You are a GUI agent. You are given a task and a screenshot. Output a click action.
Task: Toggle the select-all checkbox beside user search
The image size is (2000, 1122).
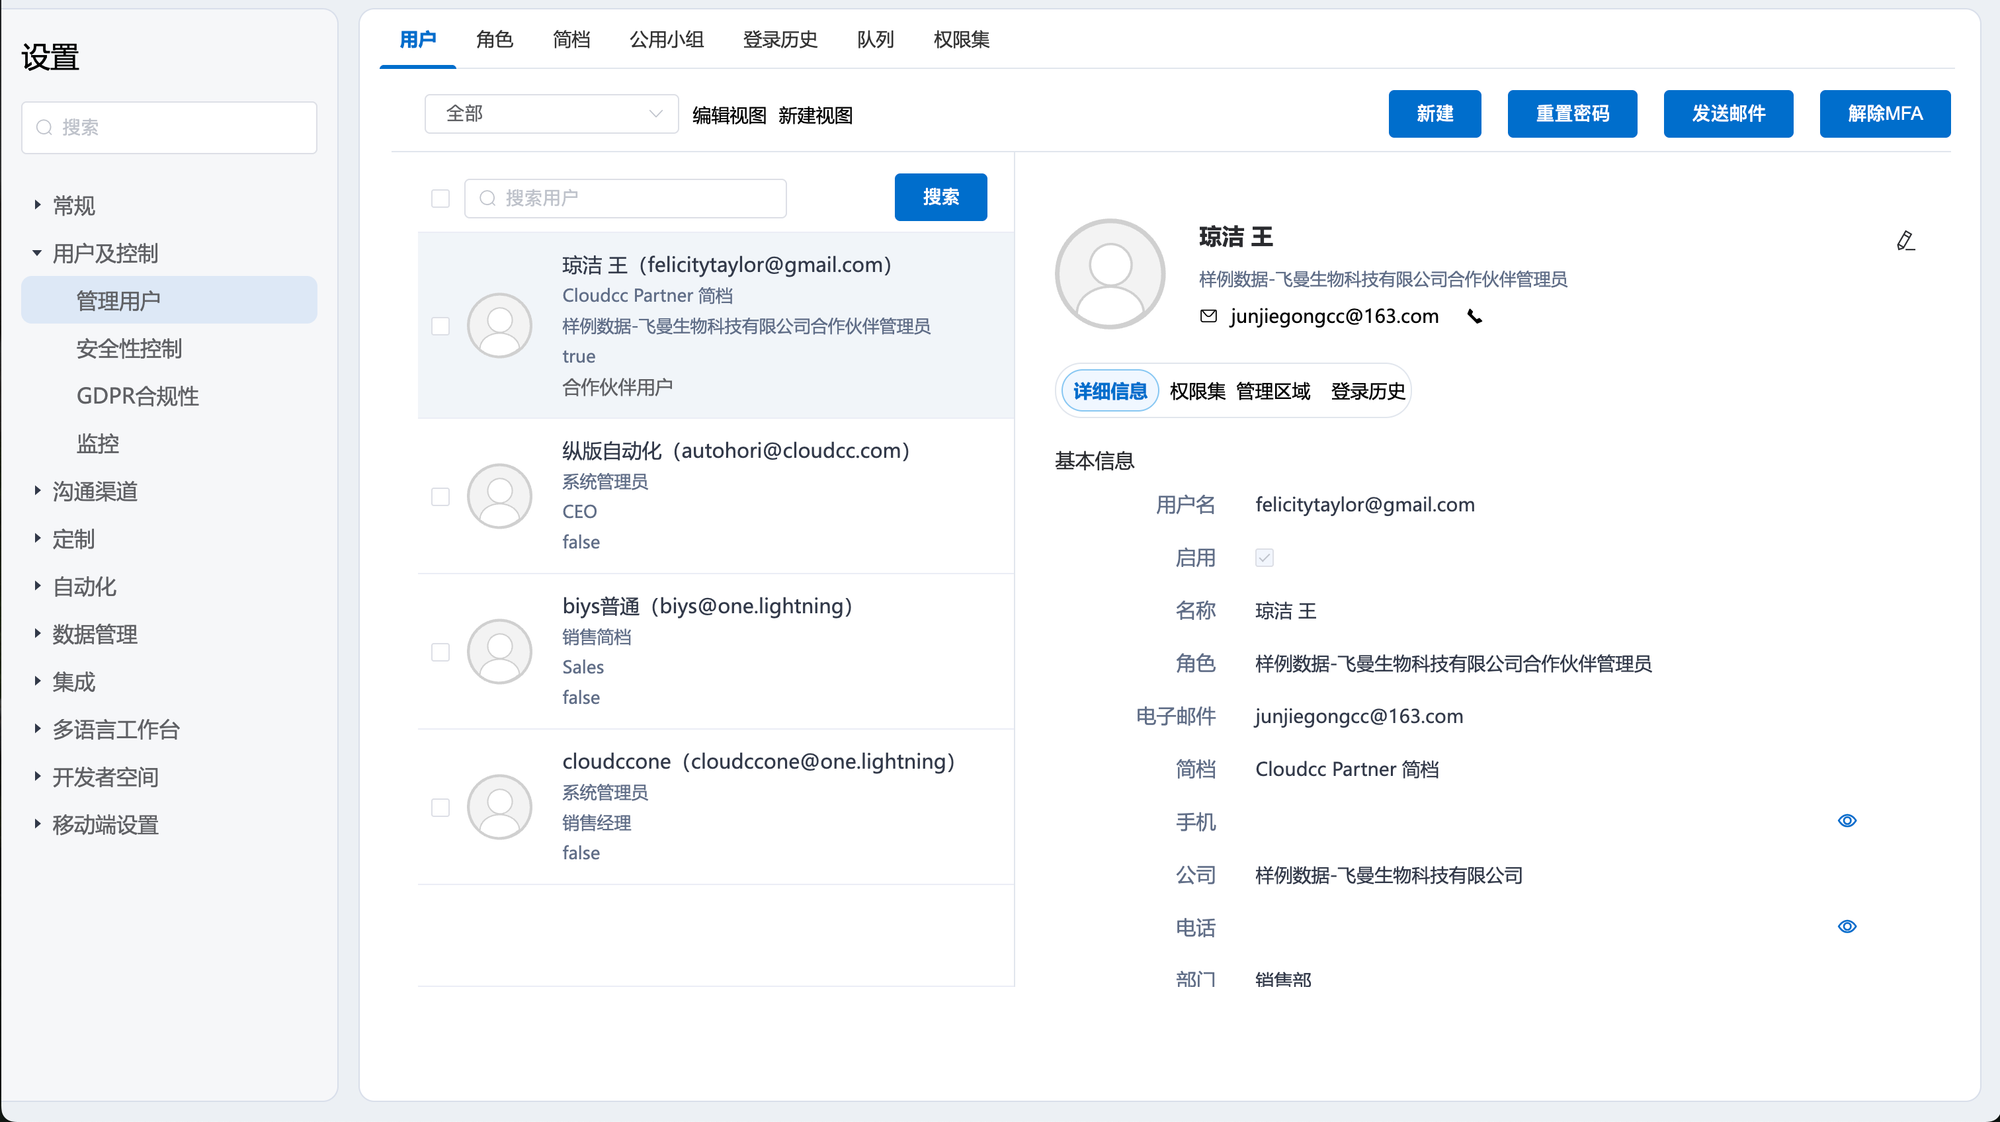(x=440, y=198)
